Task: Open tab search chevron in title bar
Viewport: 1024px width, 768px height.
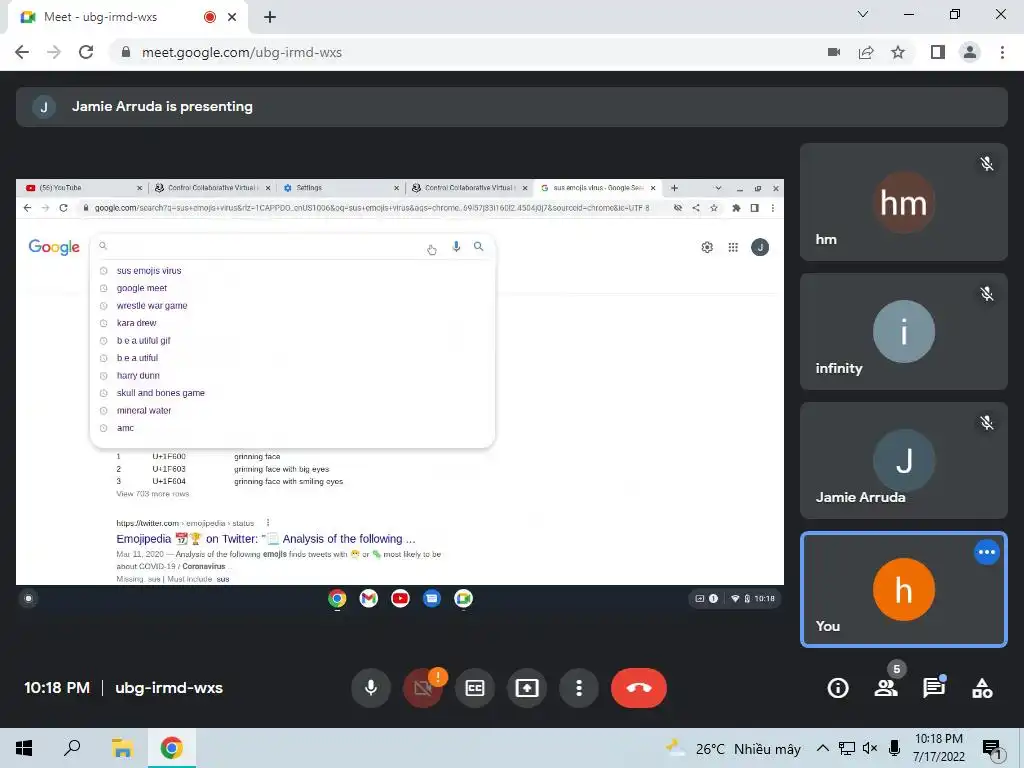Action: 863,14
